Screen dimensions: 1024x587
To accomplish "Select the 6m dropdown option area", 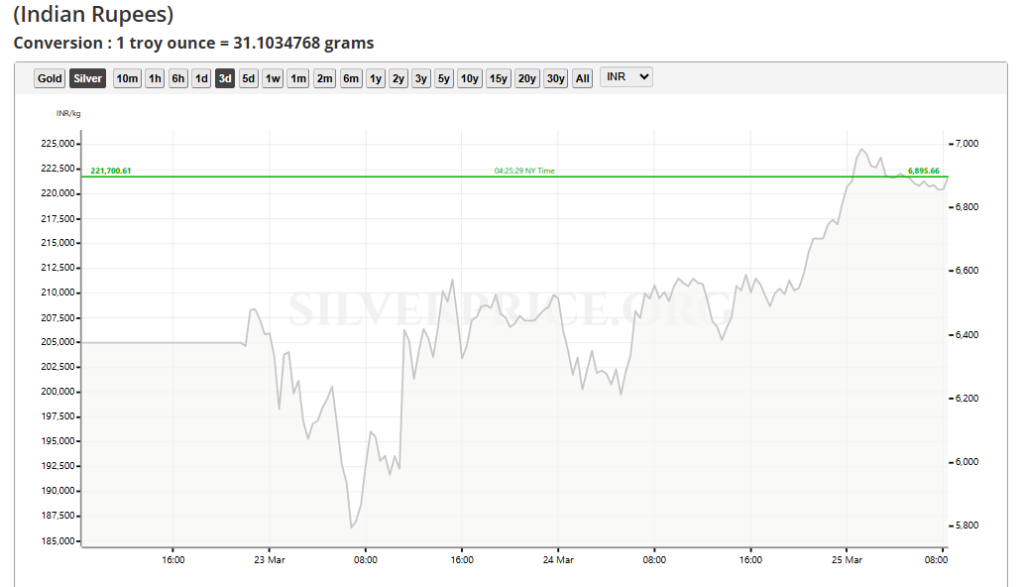I will pyautogui.click(x=350, y=78).
